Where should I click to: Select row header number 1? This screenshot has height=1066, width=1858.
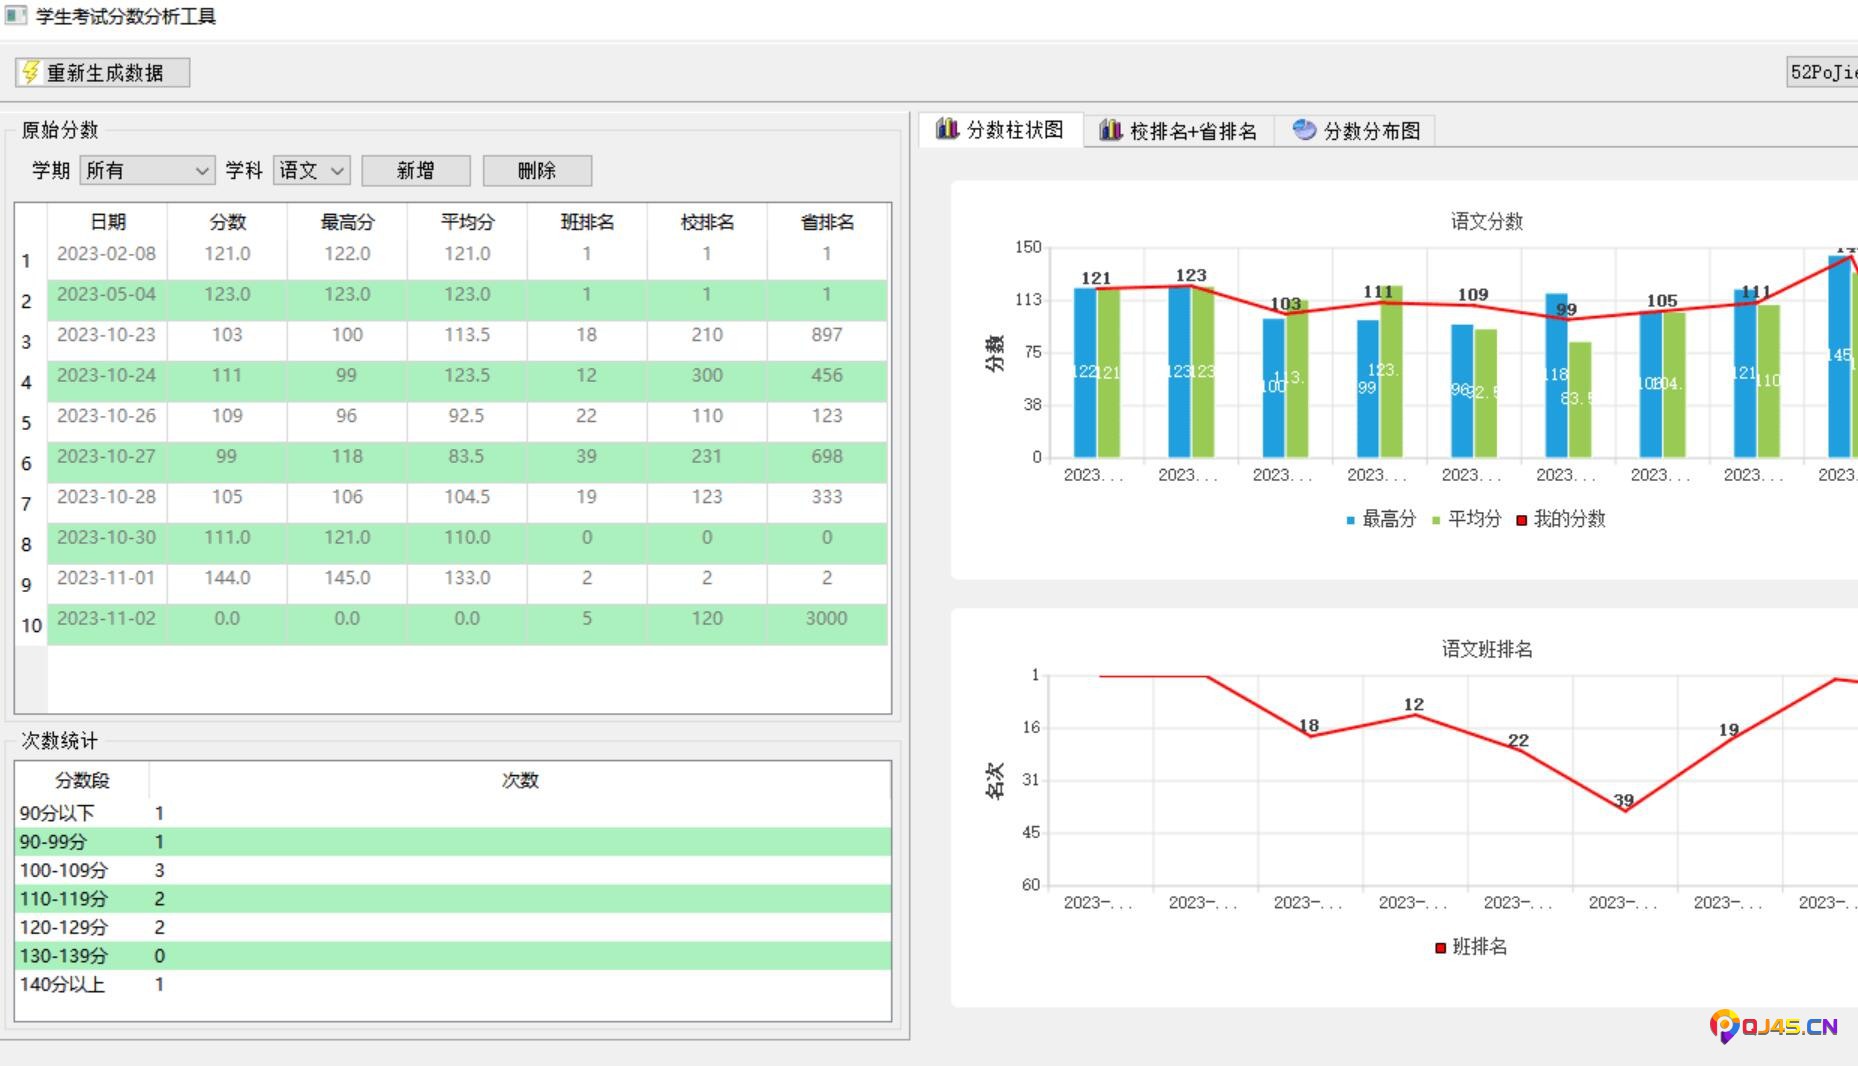tap(31, 260)
